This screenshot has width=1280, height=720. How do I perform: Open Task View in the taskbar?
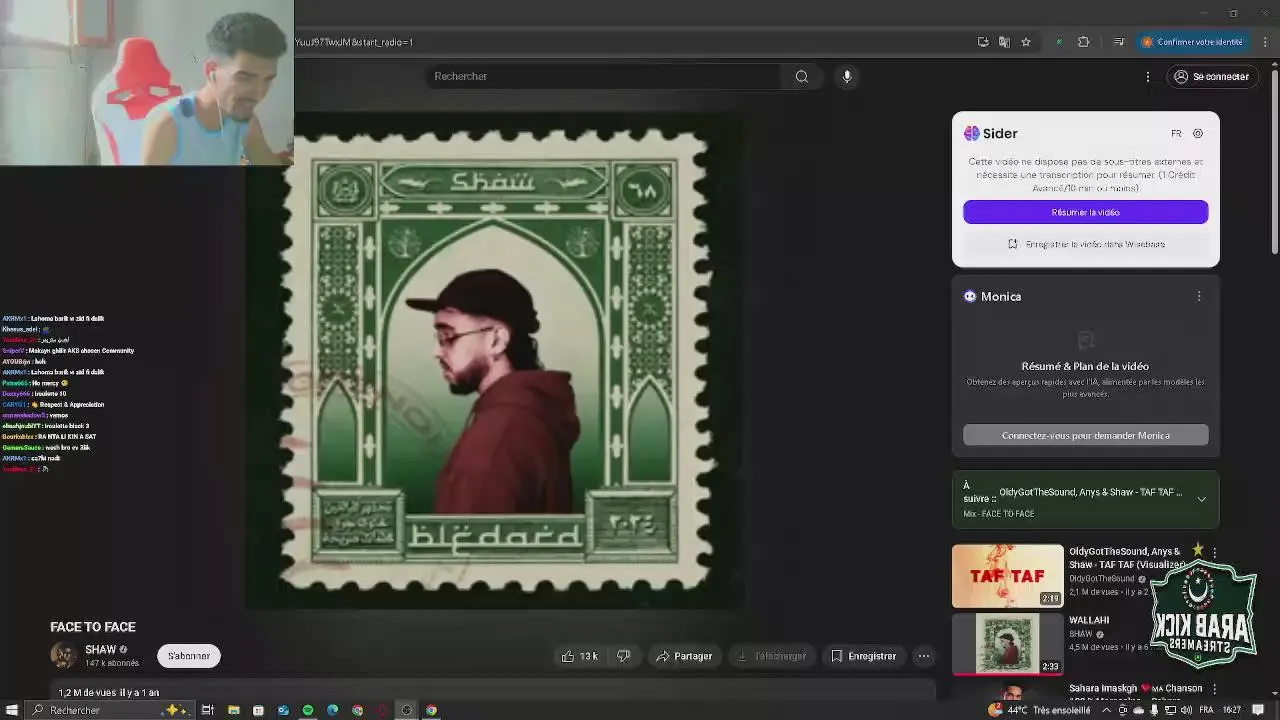(207, 710)
